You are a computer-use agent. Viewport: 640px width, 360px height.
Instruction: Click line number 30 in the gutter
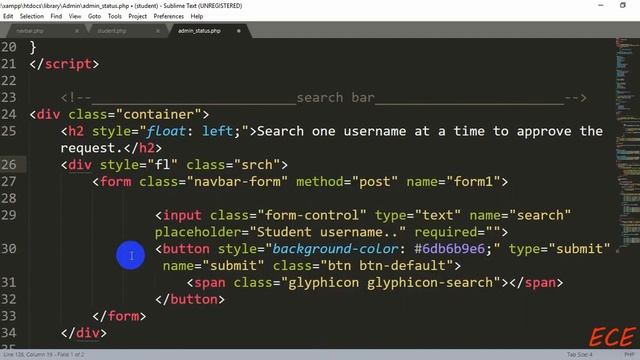9,249
